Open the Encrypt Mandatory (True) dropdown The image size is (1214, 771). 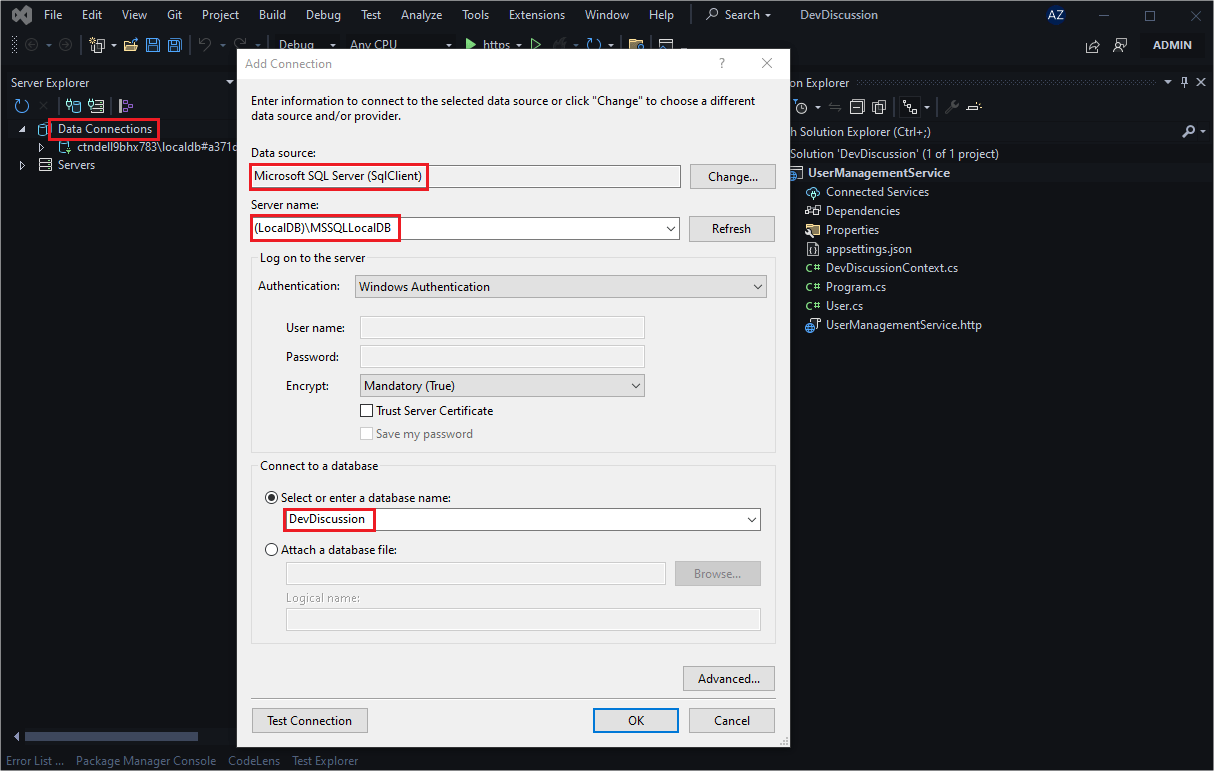point(502,386)
